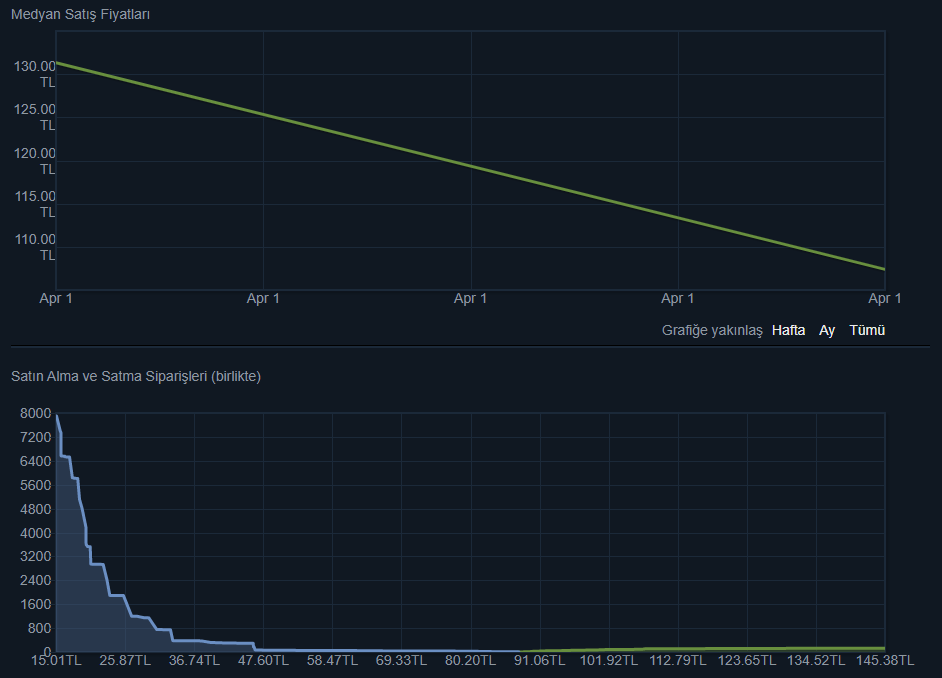This screenshot has height=678, width=942.
Task: Click the 130.00 TL price axis label
Action: coord(35,74)
